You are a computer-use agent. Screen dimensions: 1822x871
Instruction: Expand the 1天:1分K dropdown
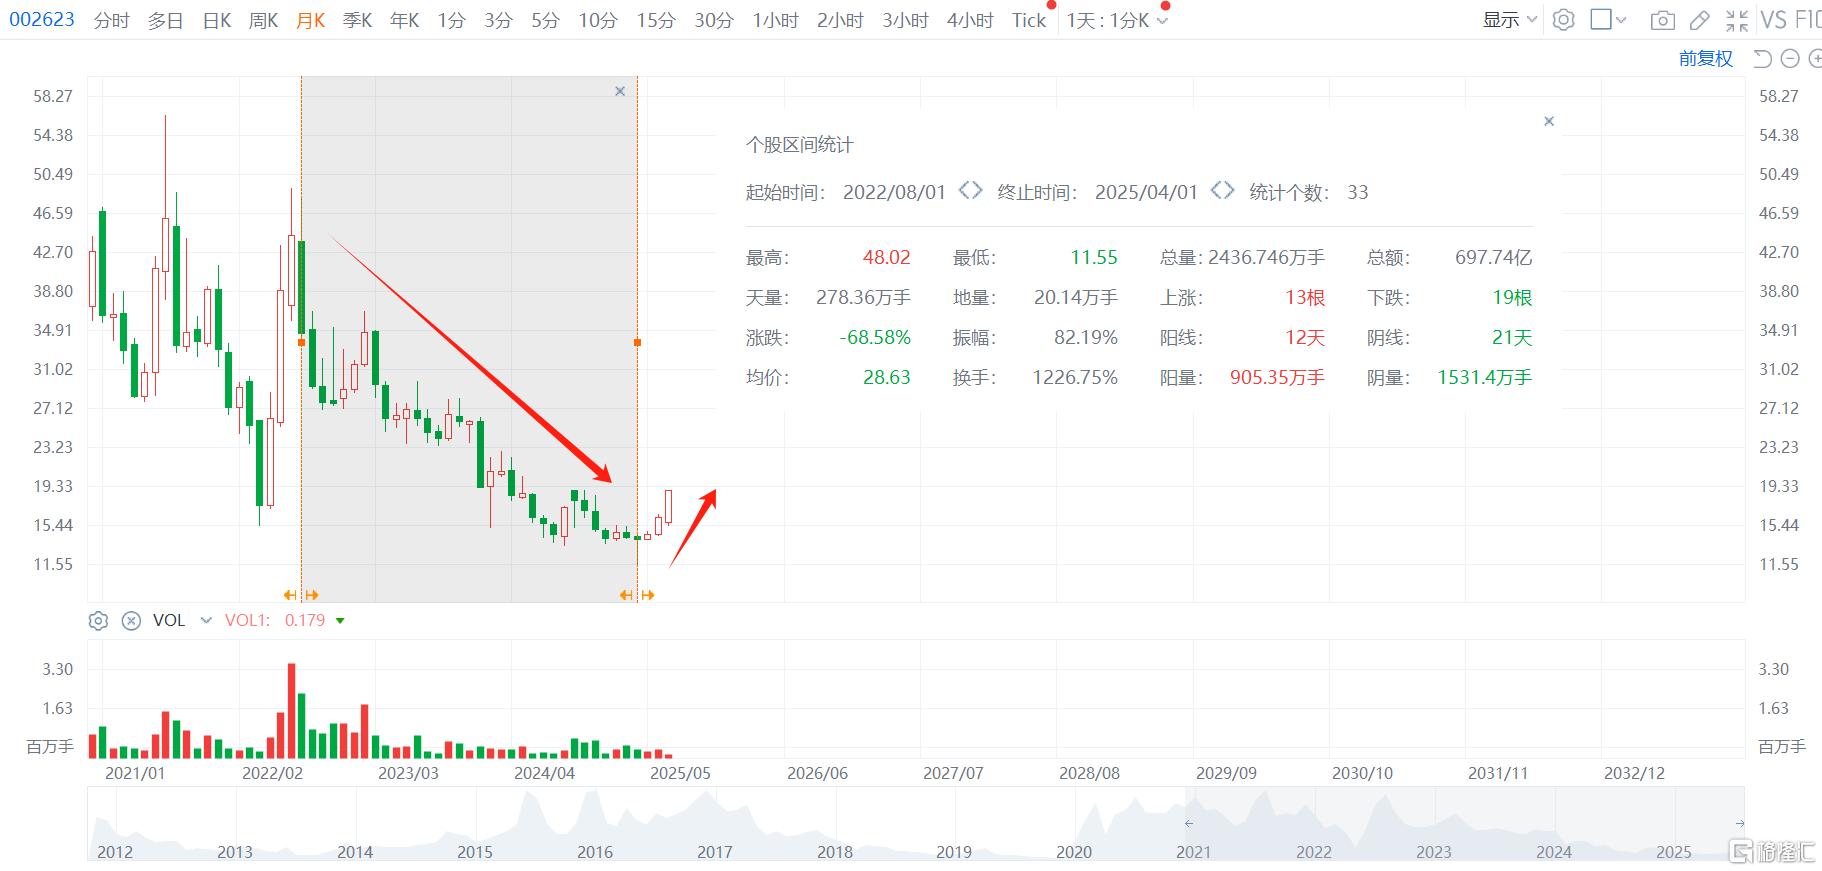pos(1116,21)
